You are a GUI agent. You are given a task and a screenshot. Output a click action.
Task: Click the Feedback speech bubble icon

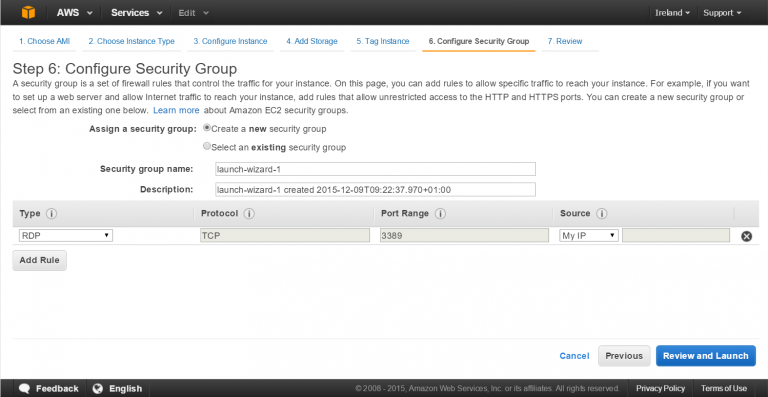tap(25, 389)
